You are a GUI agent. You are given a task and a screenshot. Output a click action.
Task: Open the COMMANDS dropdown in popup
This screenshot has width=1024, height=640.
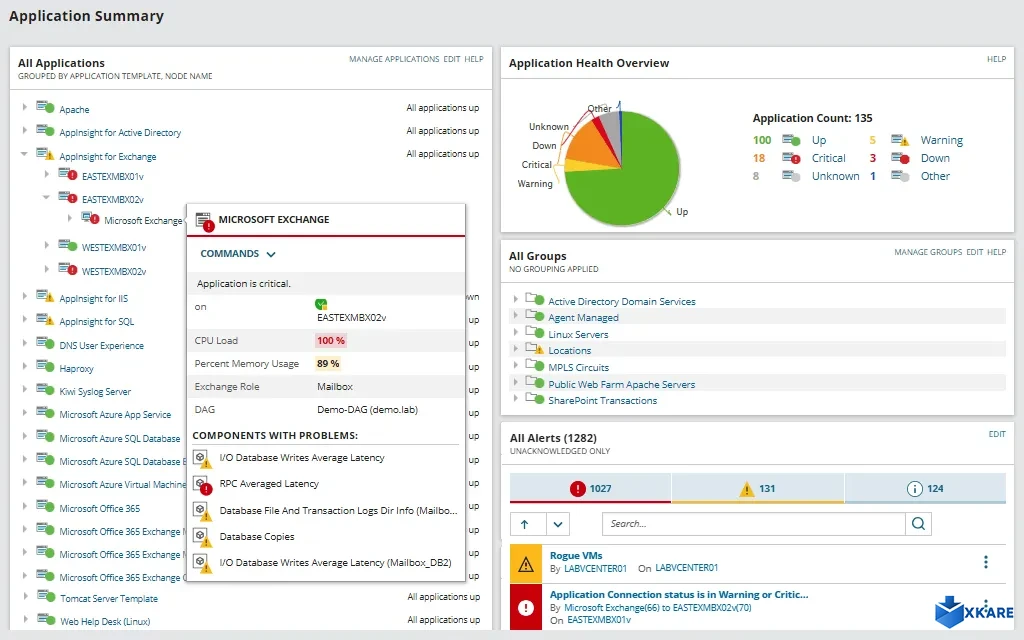[x=238, y=253]
